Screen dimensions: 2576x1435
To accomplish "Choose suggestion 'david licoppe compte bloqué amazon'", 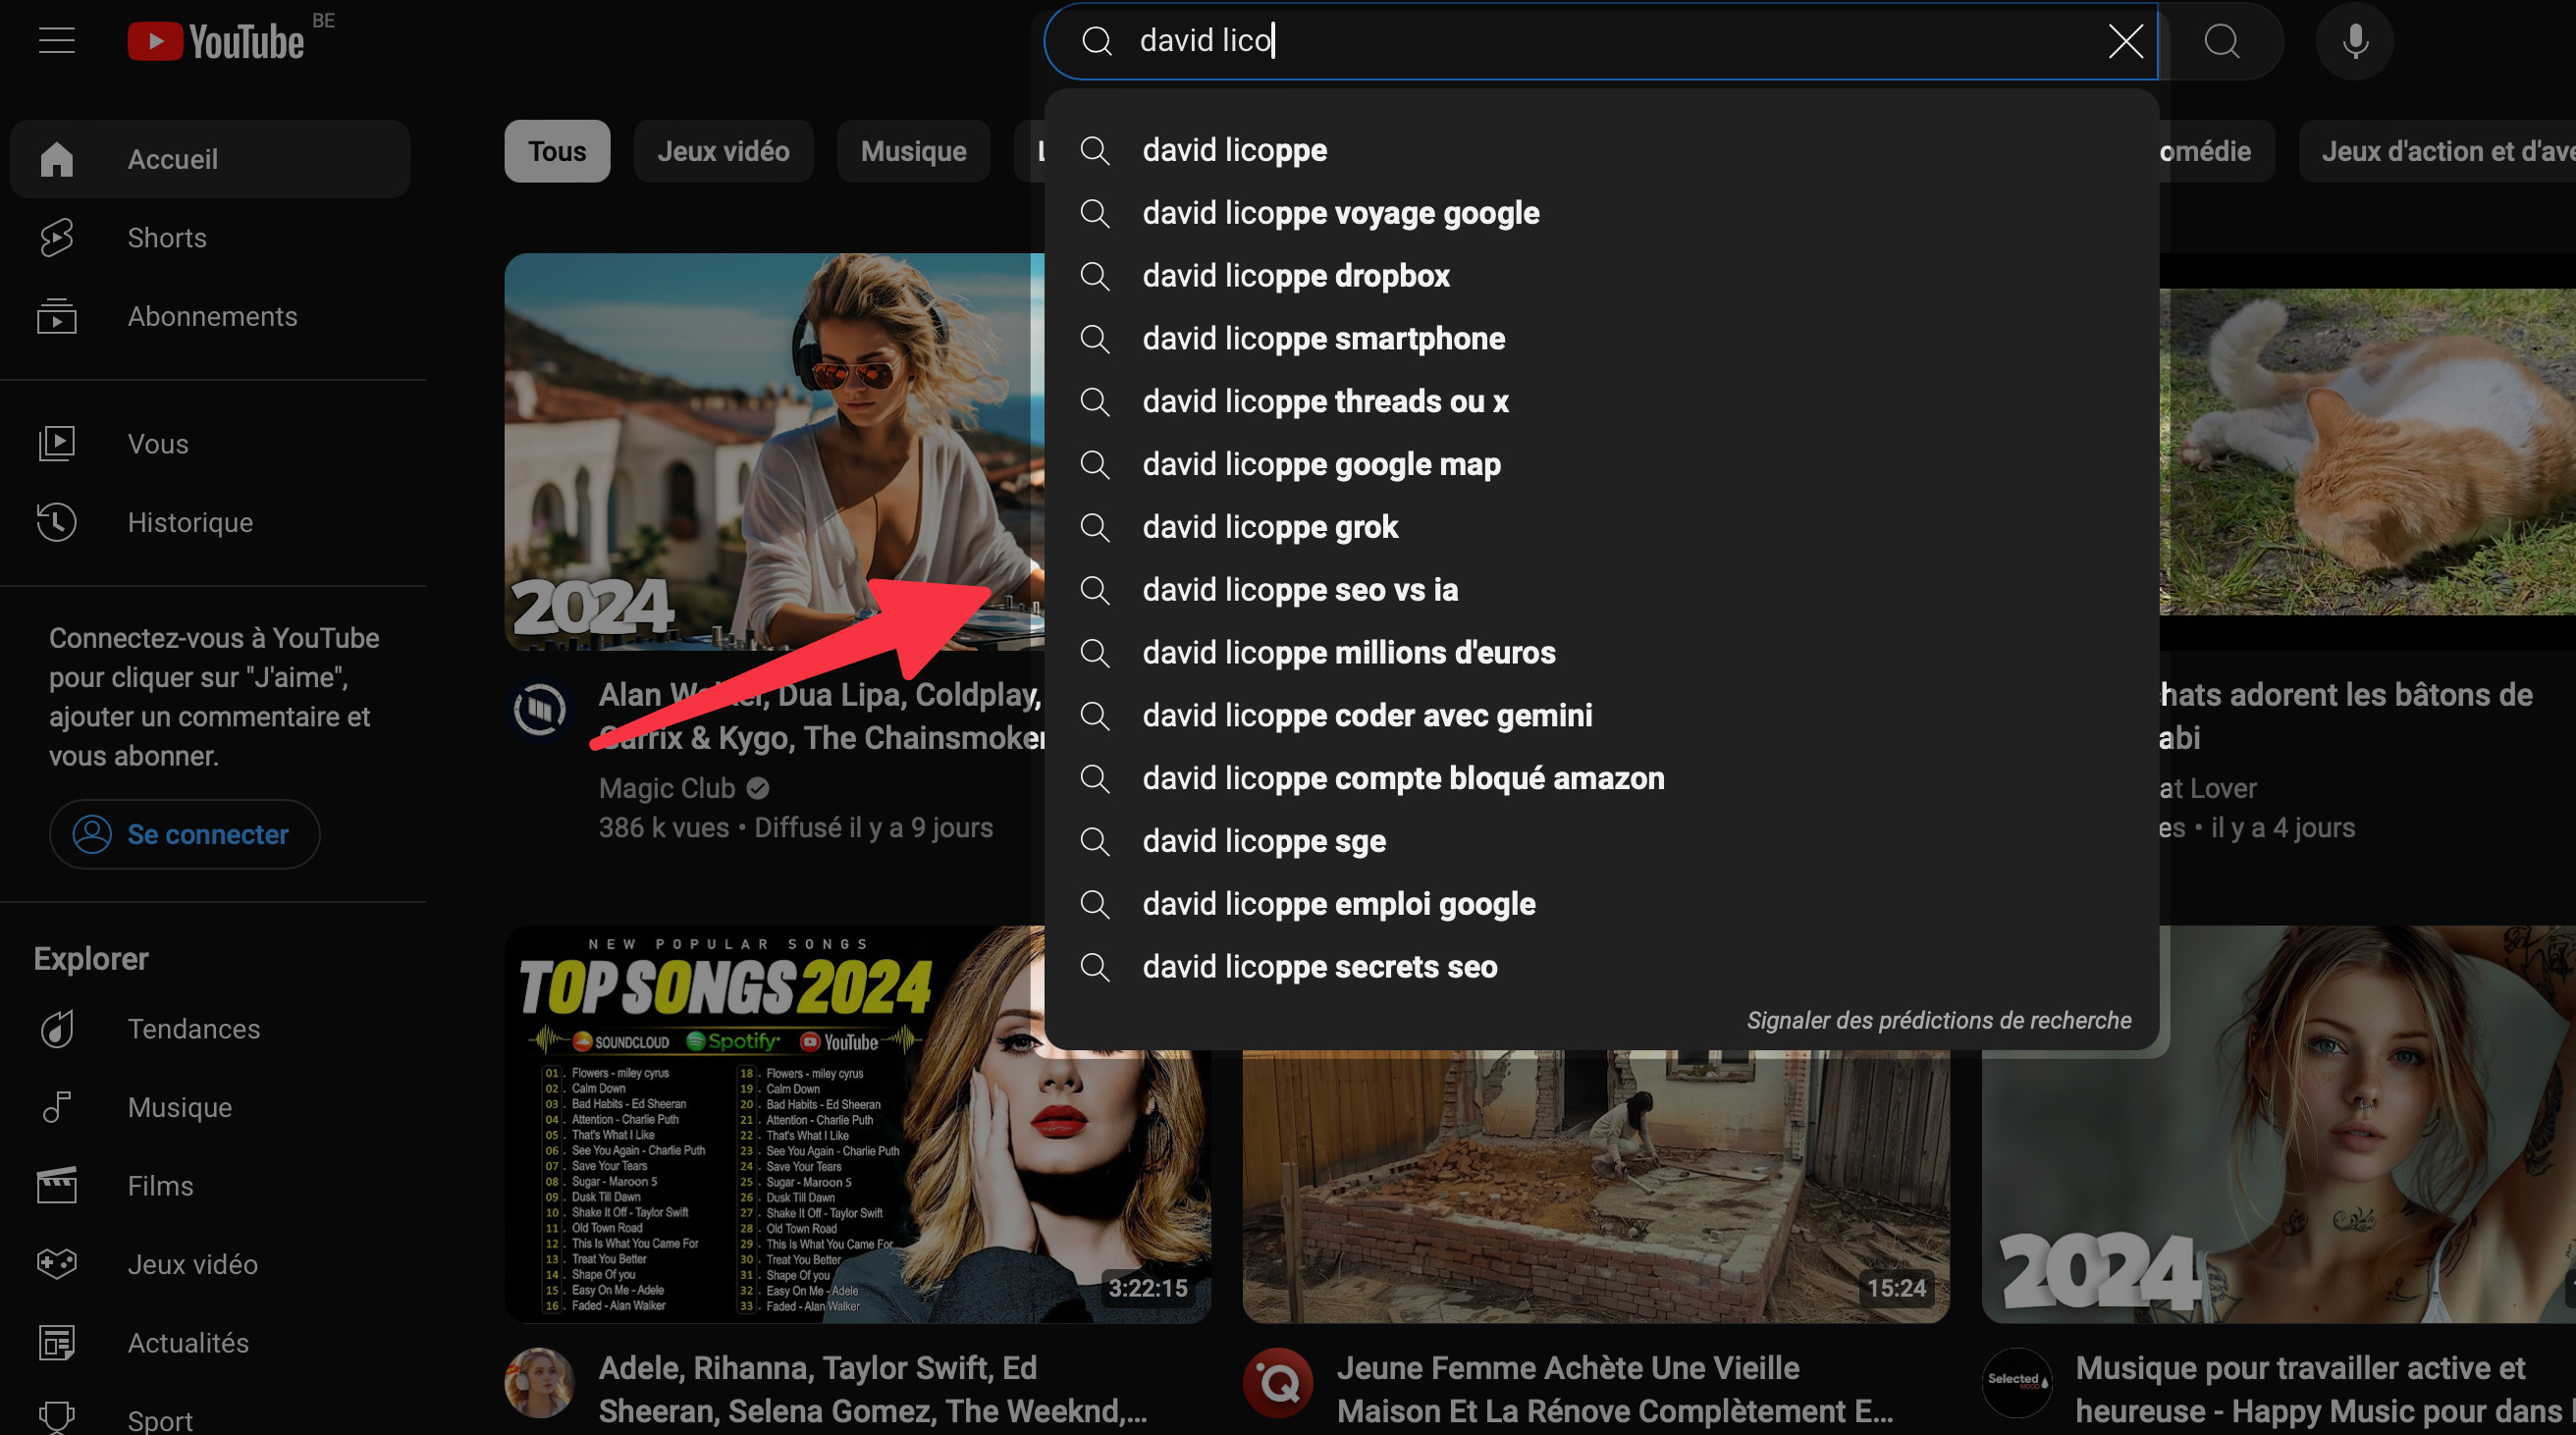I will (1600, 778).
